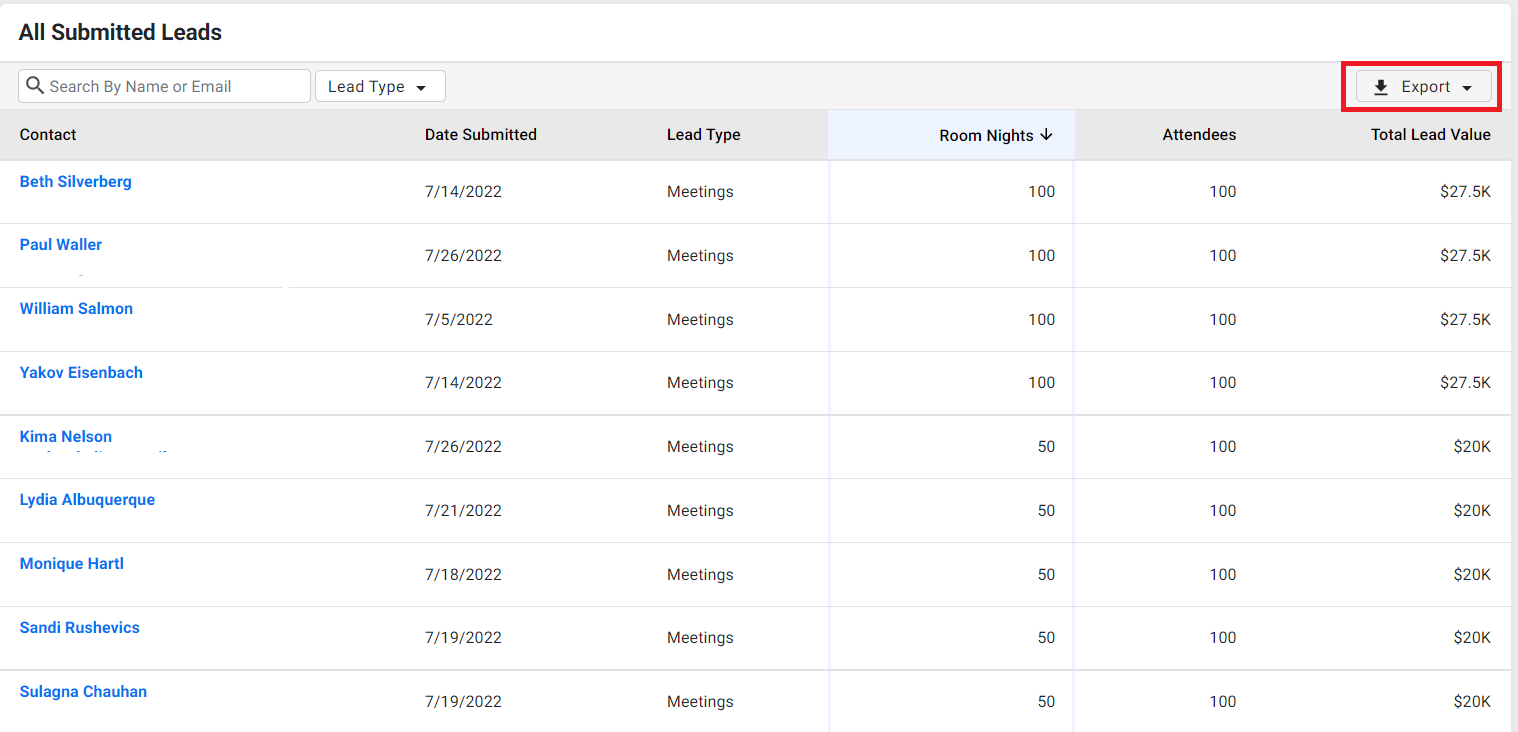This screenshot has height=732, width=1518.
Task: Open the Lead Type filter dropdown
Action: pos(380,86)
